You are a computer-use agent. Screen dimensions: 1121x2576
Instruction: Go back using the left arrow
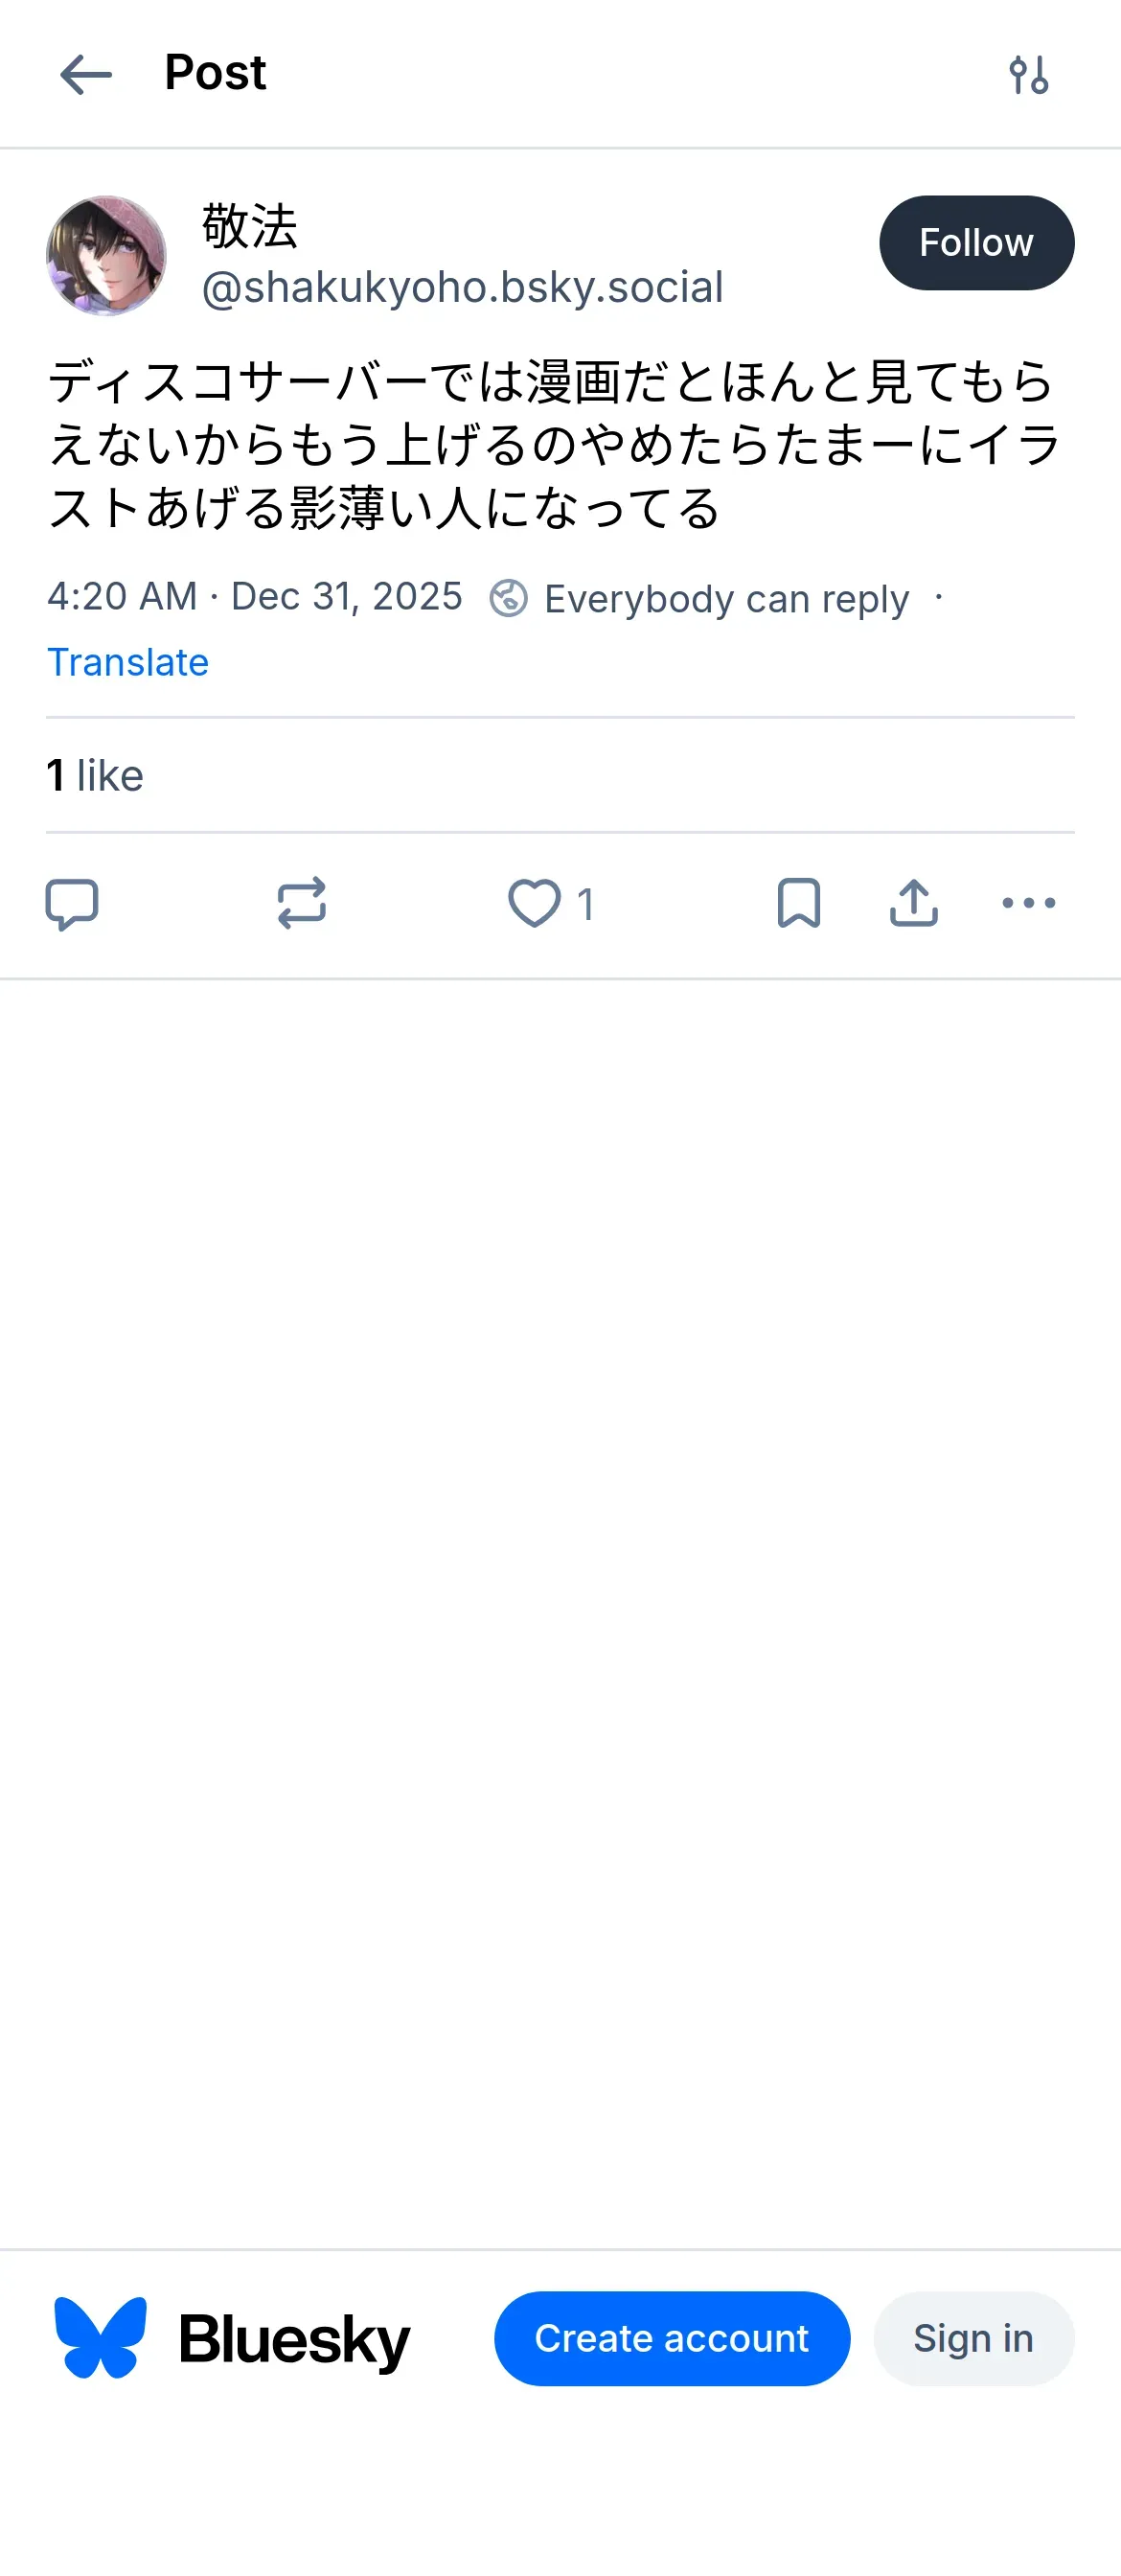pos(86,75)
